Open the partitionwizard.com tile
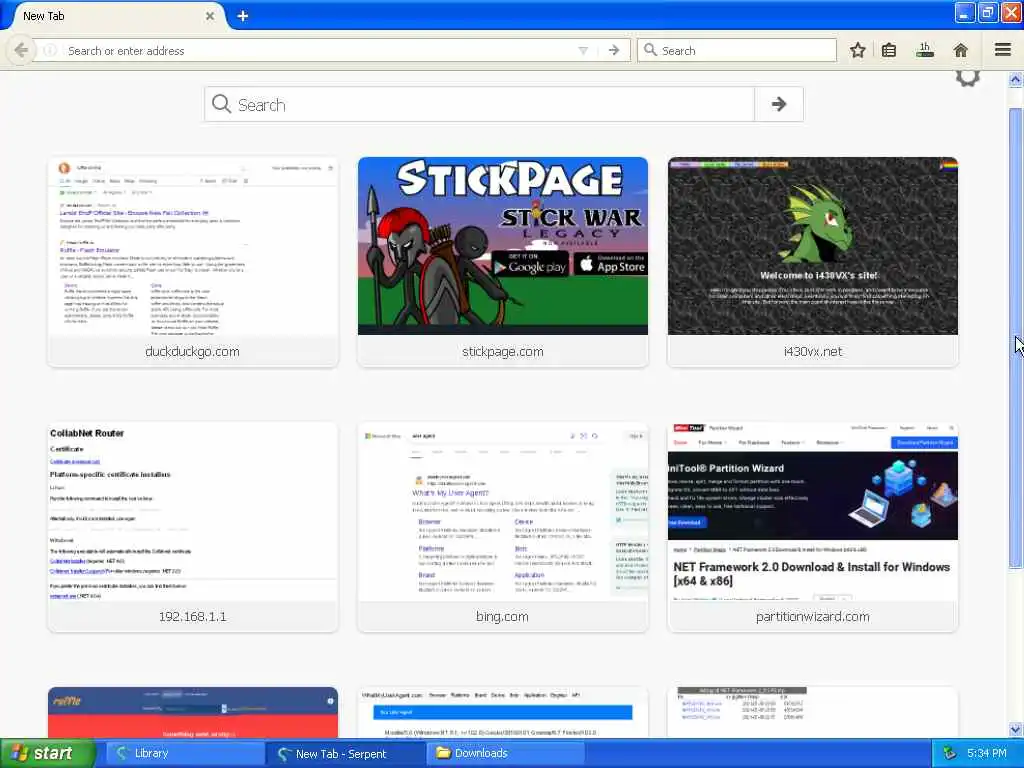This screenshot has width=1024, height=768. click(x=812, y=526)
